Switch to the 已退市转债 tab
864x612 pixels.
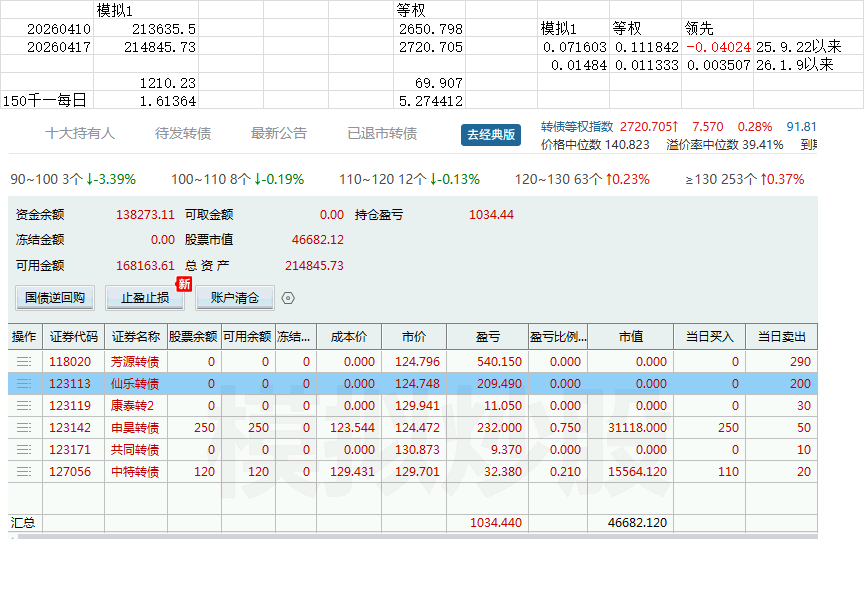coord(382,133)
